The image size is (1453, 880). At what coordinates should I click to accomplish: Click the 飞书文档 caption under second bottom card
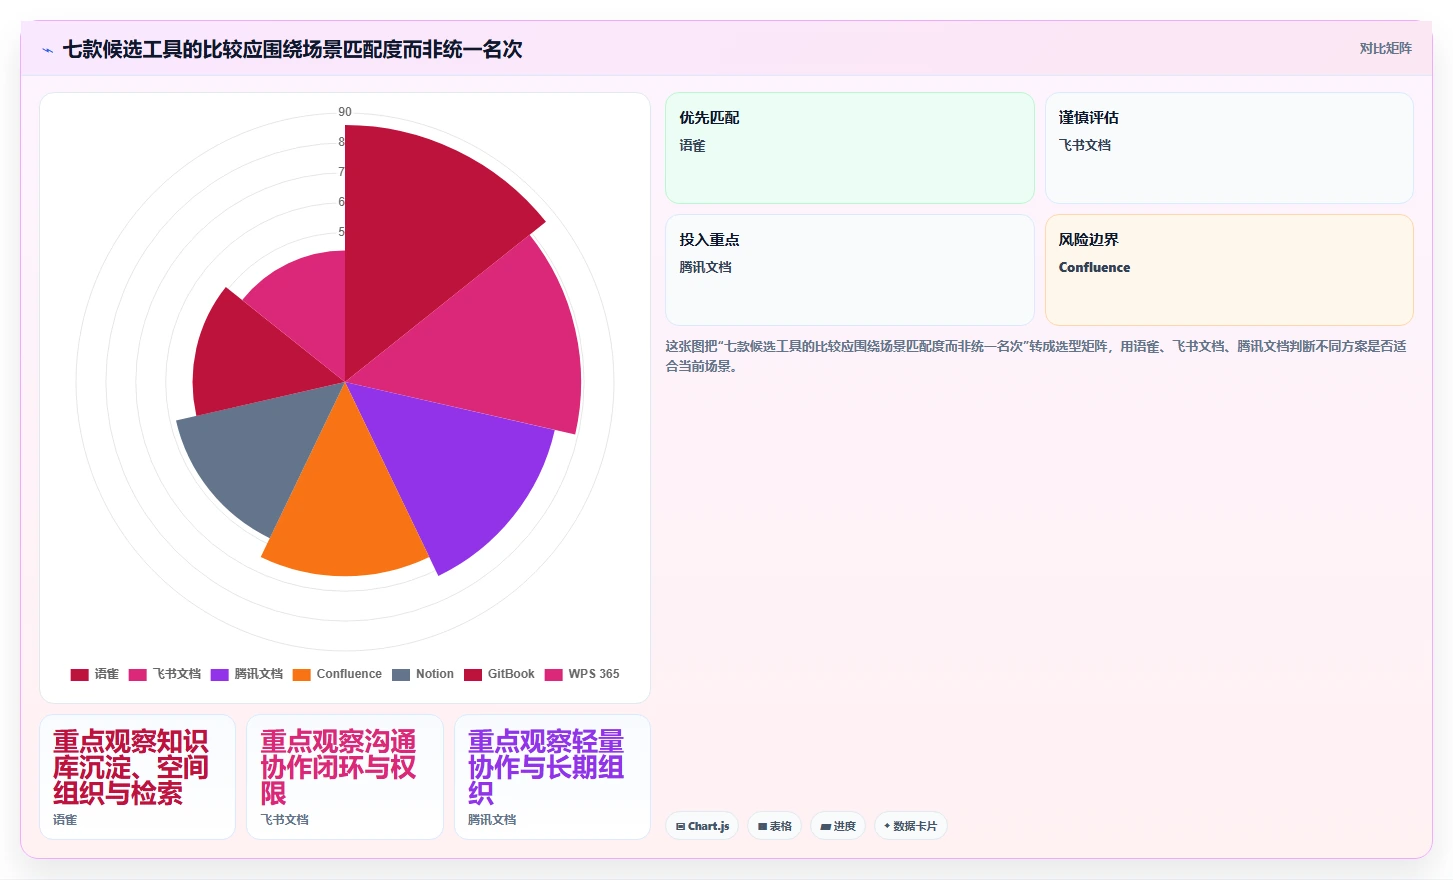285,819
